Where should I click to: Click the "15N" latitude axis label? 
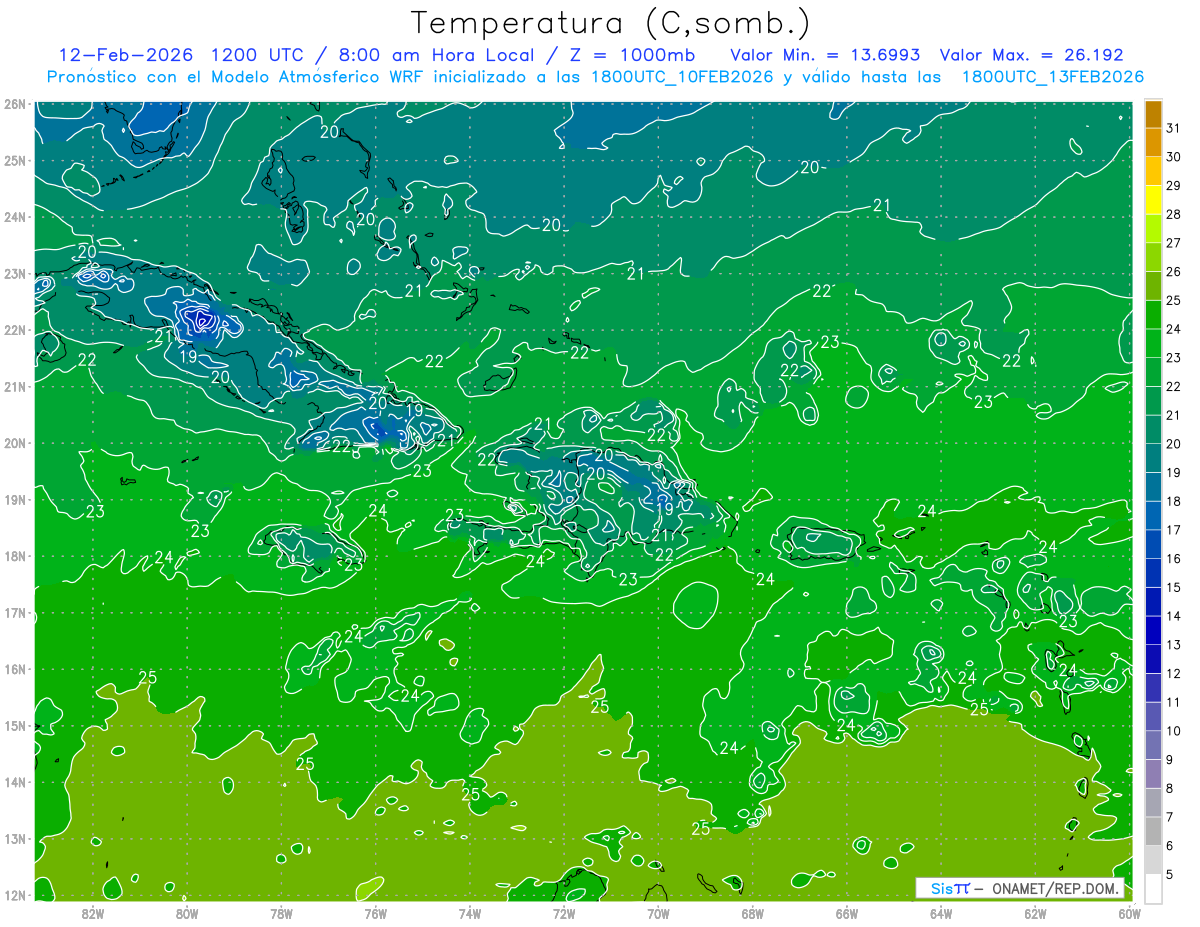tap(15, 725)
